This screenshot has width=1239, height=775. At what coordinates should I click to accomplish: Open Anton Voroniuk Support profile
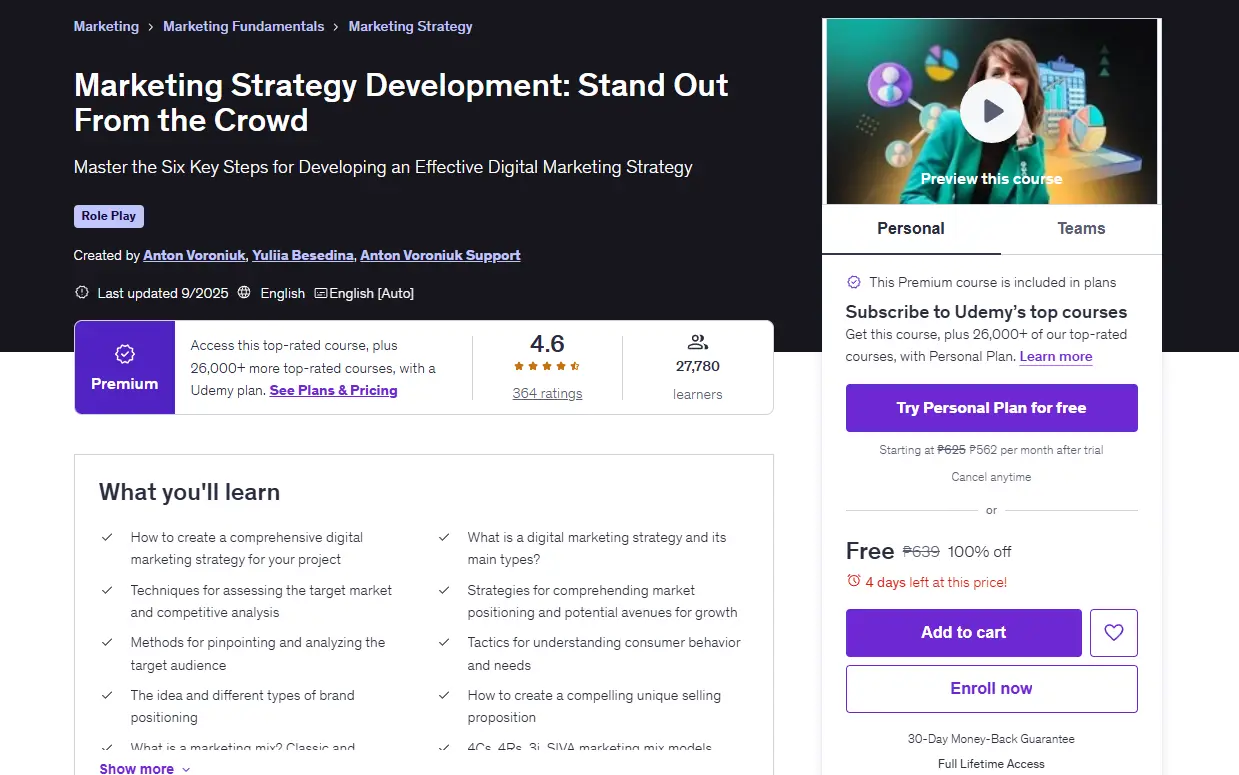point(440,255)
